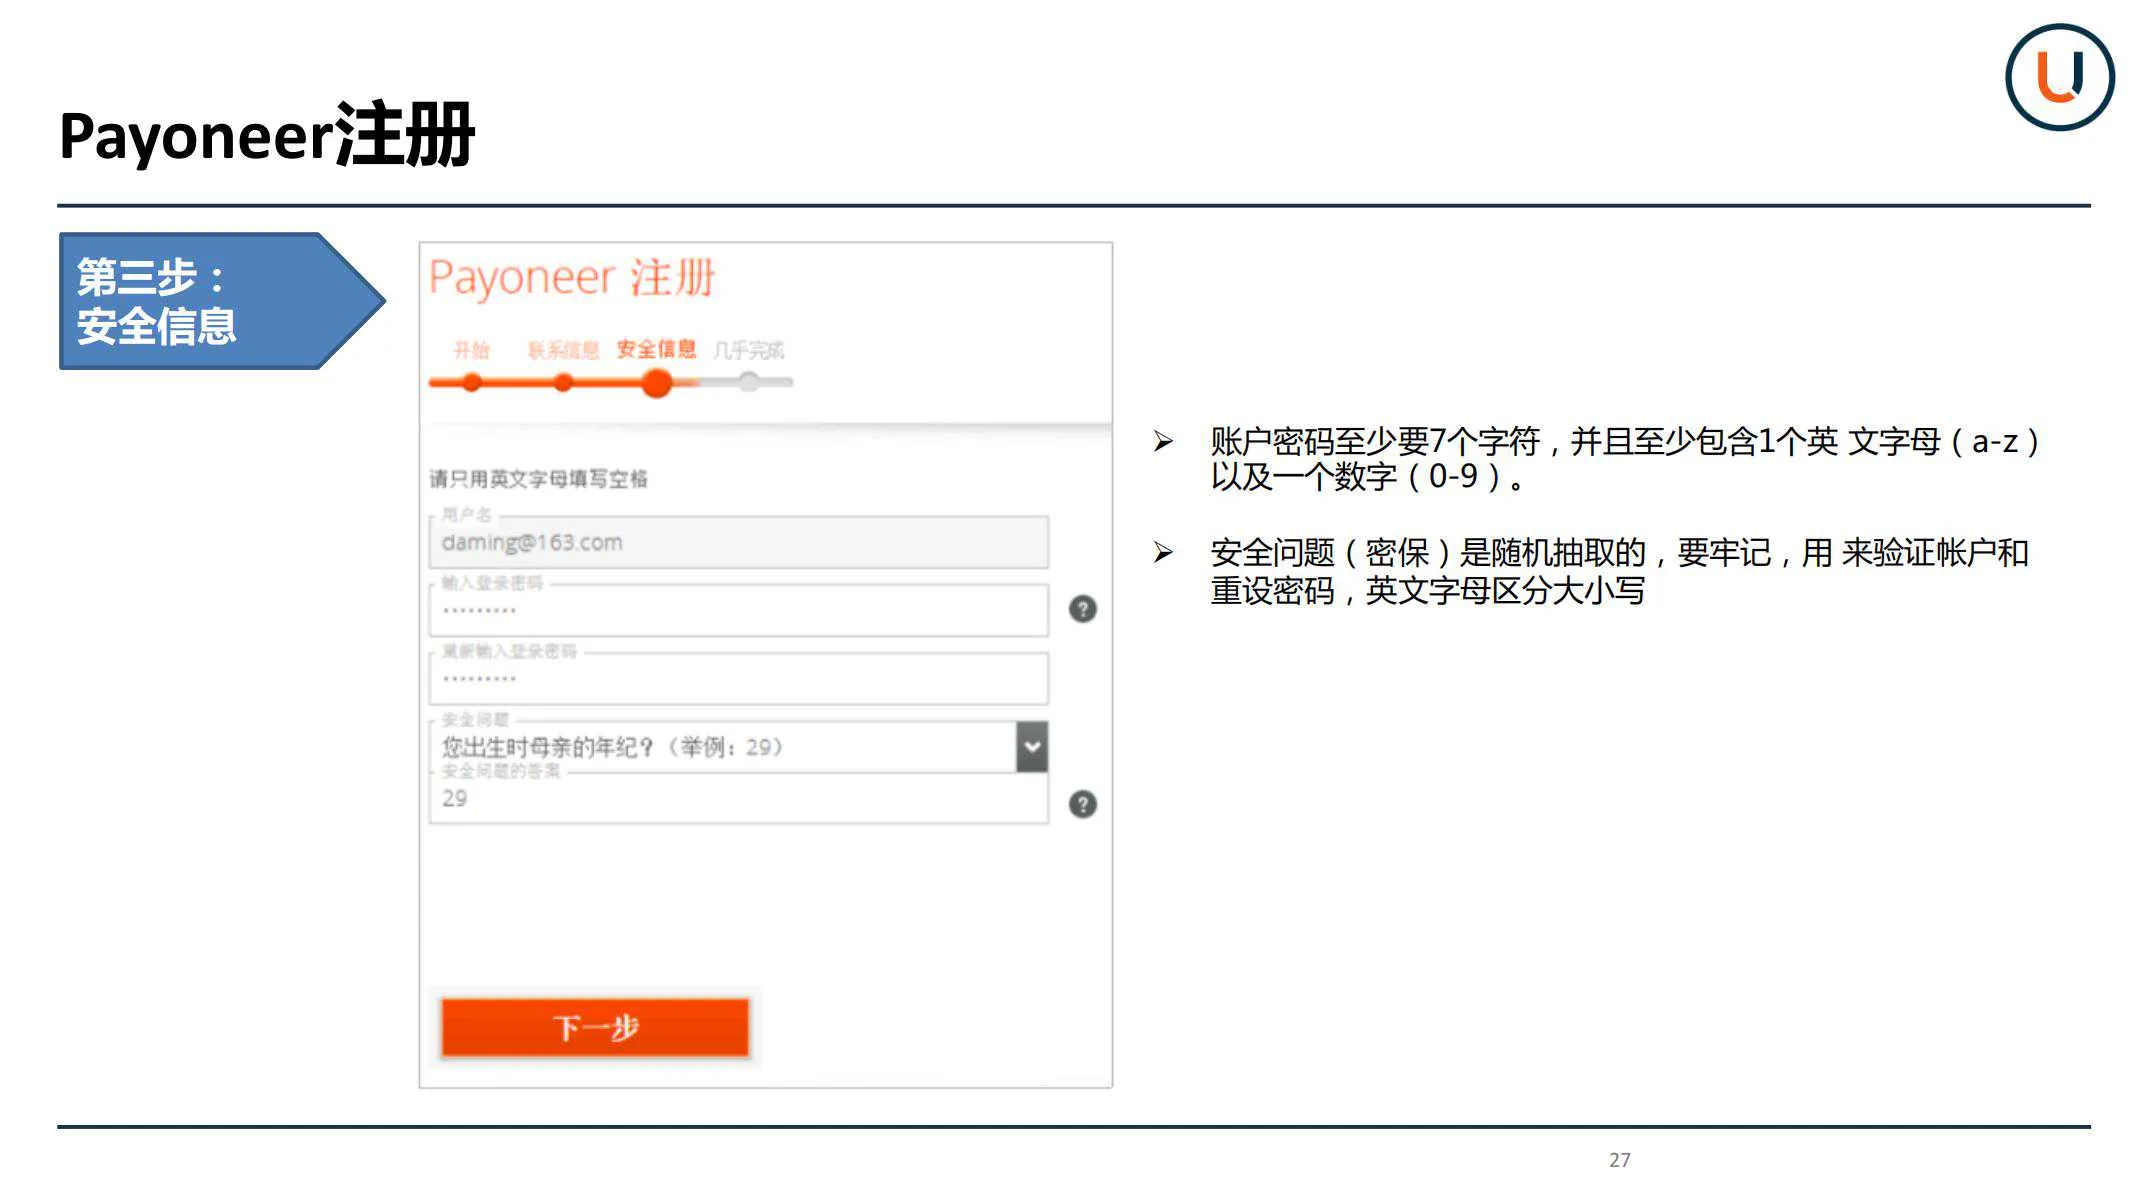2133x1200 pixels.
Task: Click the 几乎完成 step label
Action: 750,350
